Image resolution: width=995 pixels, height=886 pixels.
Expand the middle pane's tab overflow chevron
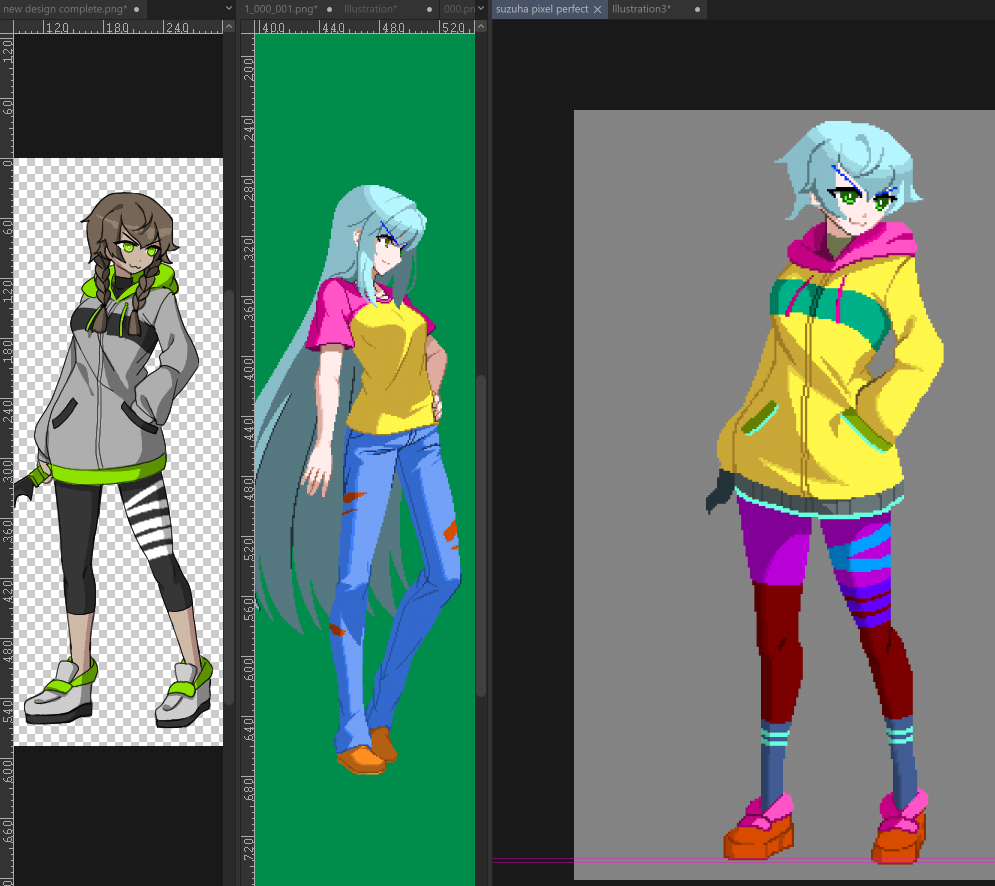click(482, 9)
